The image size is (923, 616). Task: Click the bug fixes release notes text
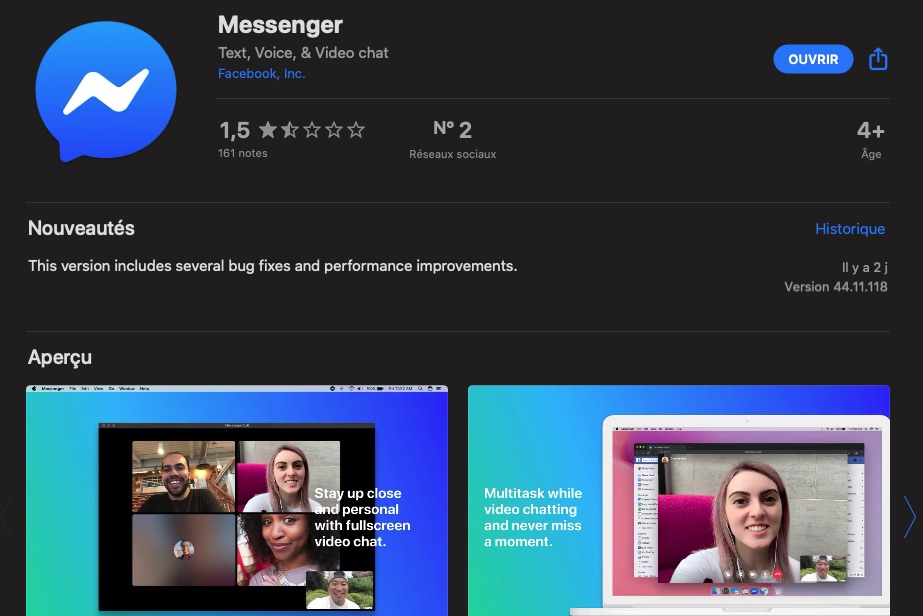(x=273, y=266)
